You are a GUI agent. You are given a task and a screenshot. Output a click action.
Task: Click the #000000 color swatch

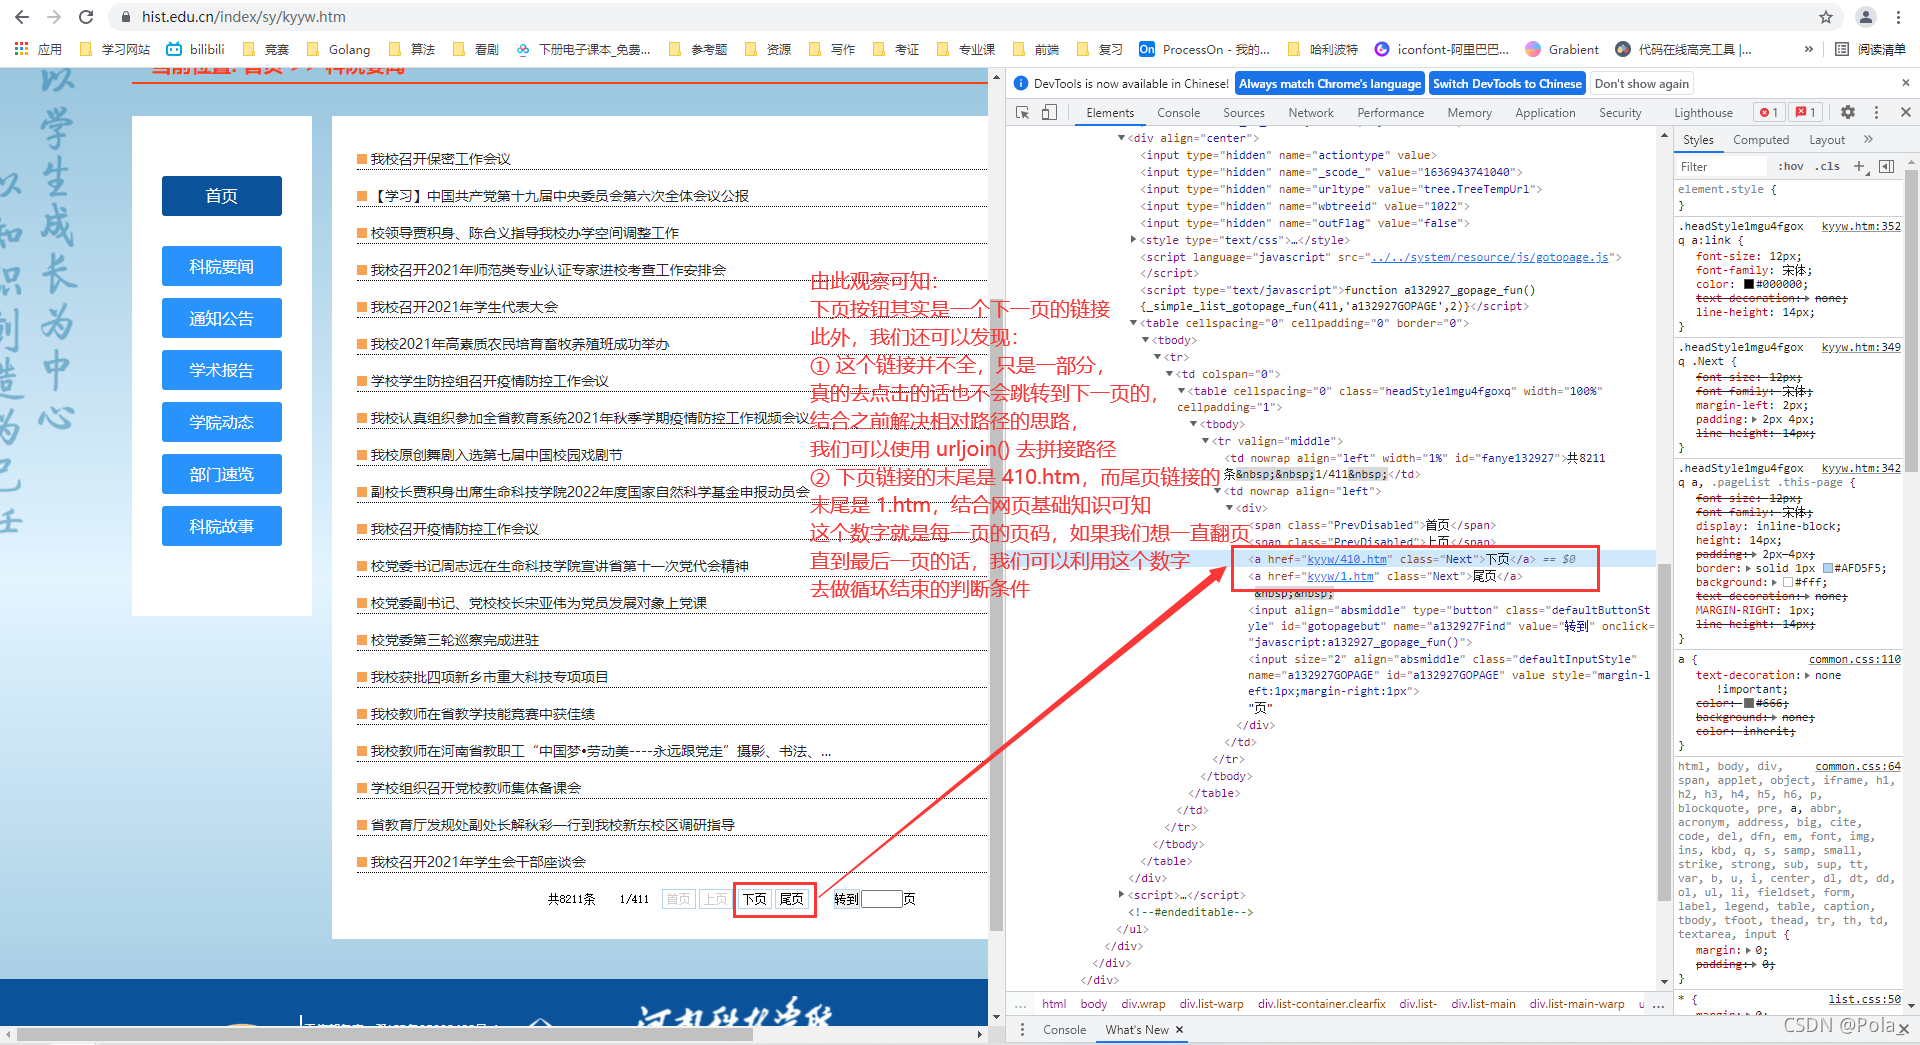[x=1748, y=284]
